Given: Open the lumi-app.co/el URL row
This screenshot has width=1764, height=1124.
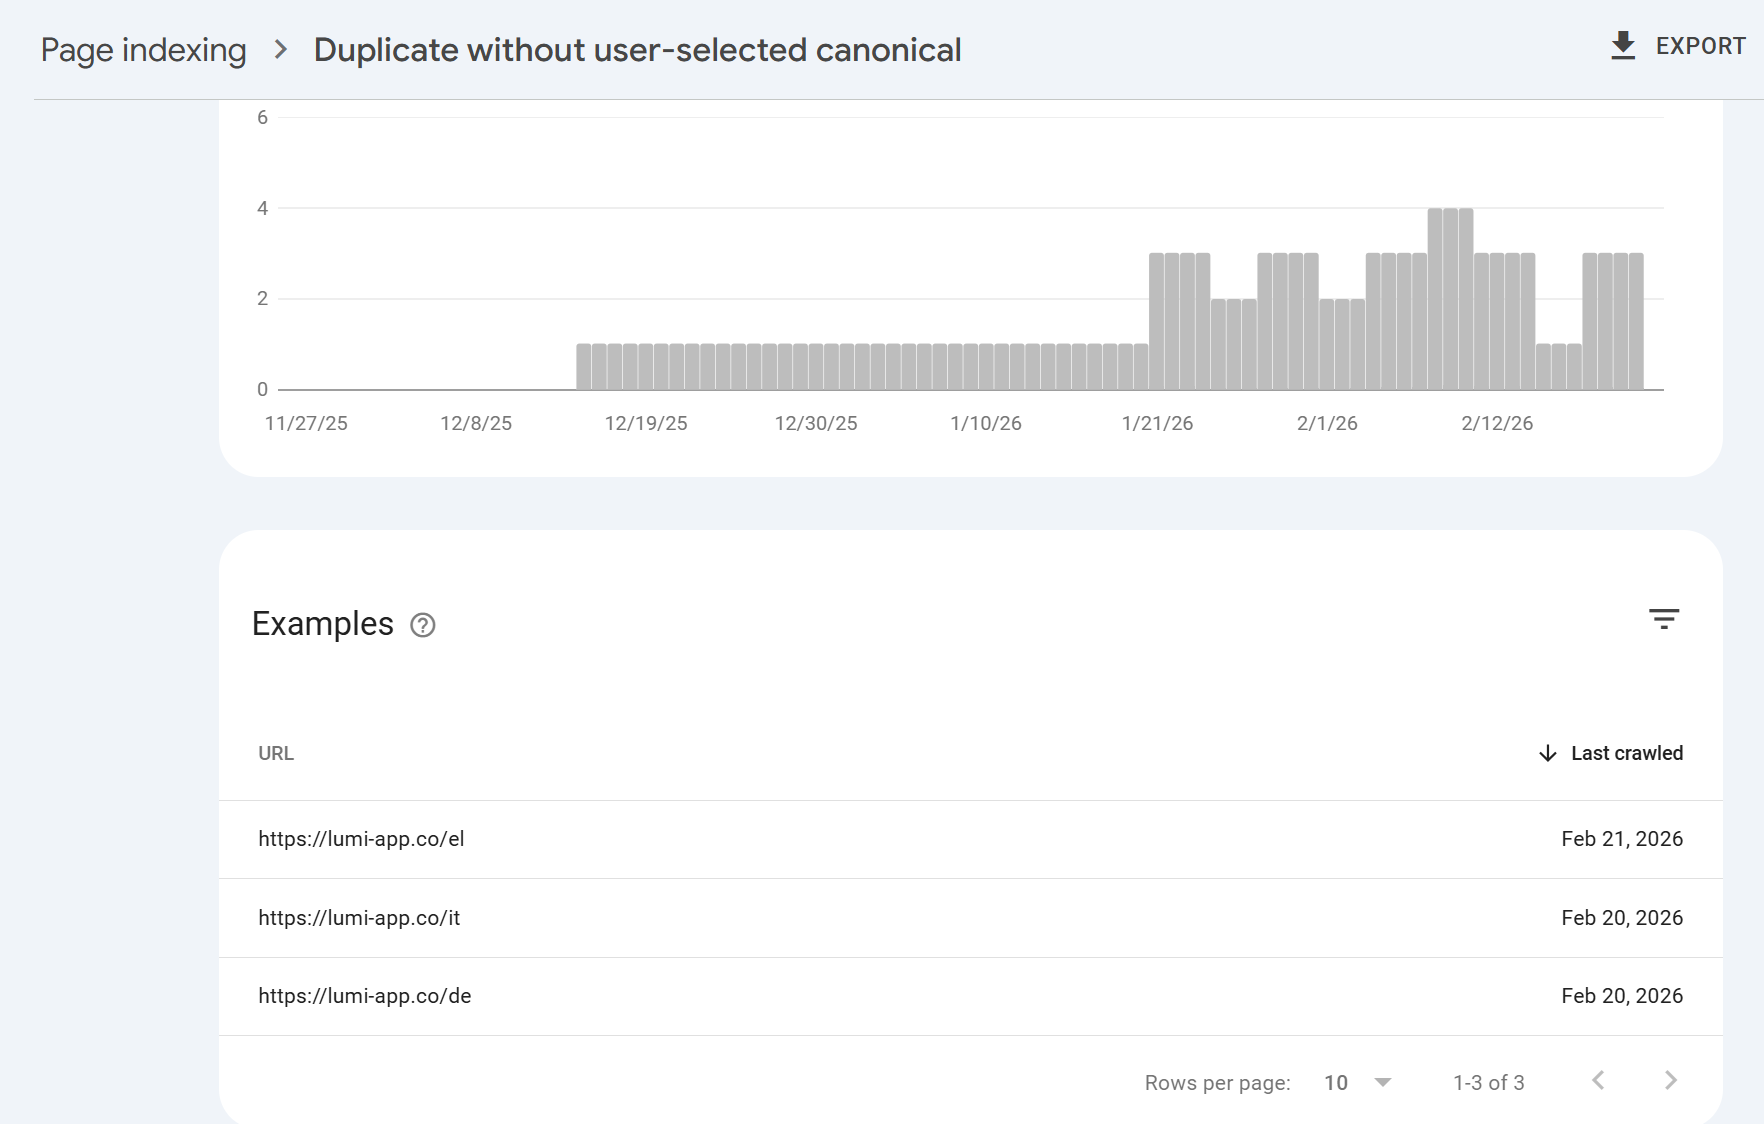Looking at the screenshot, I should pyautogui.click(x=361, y=839).
